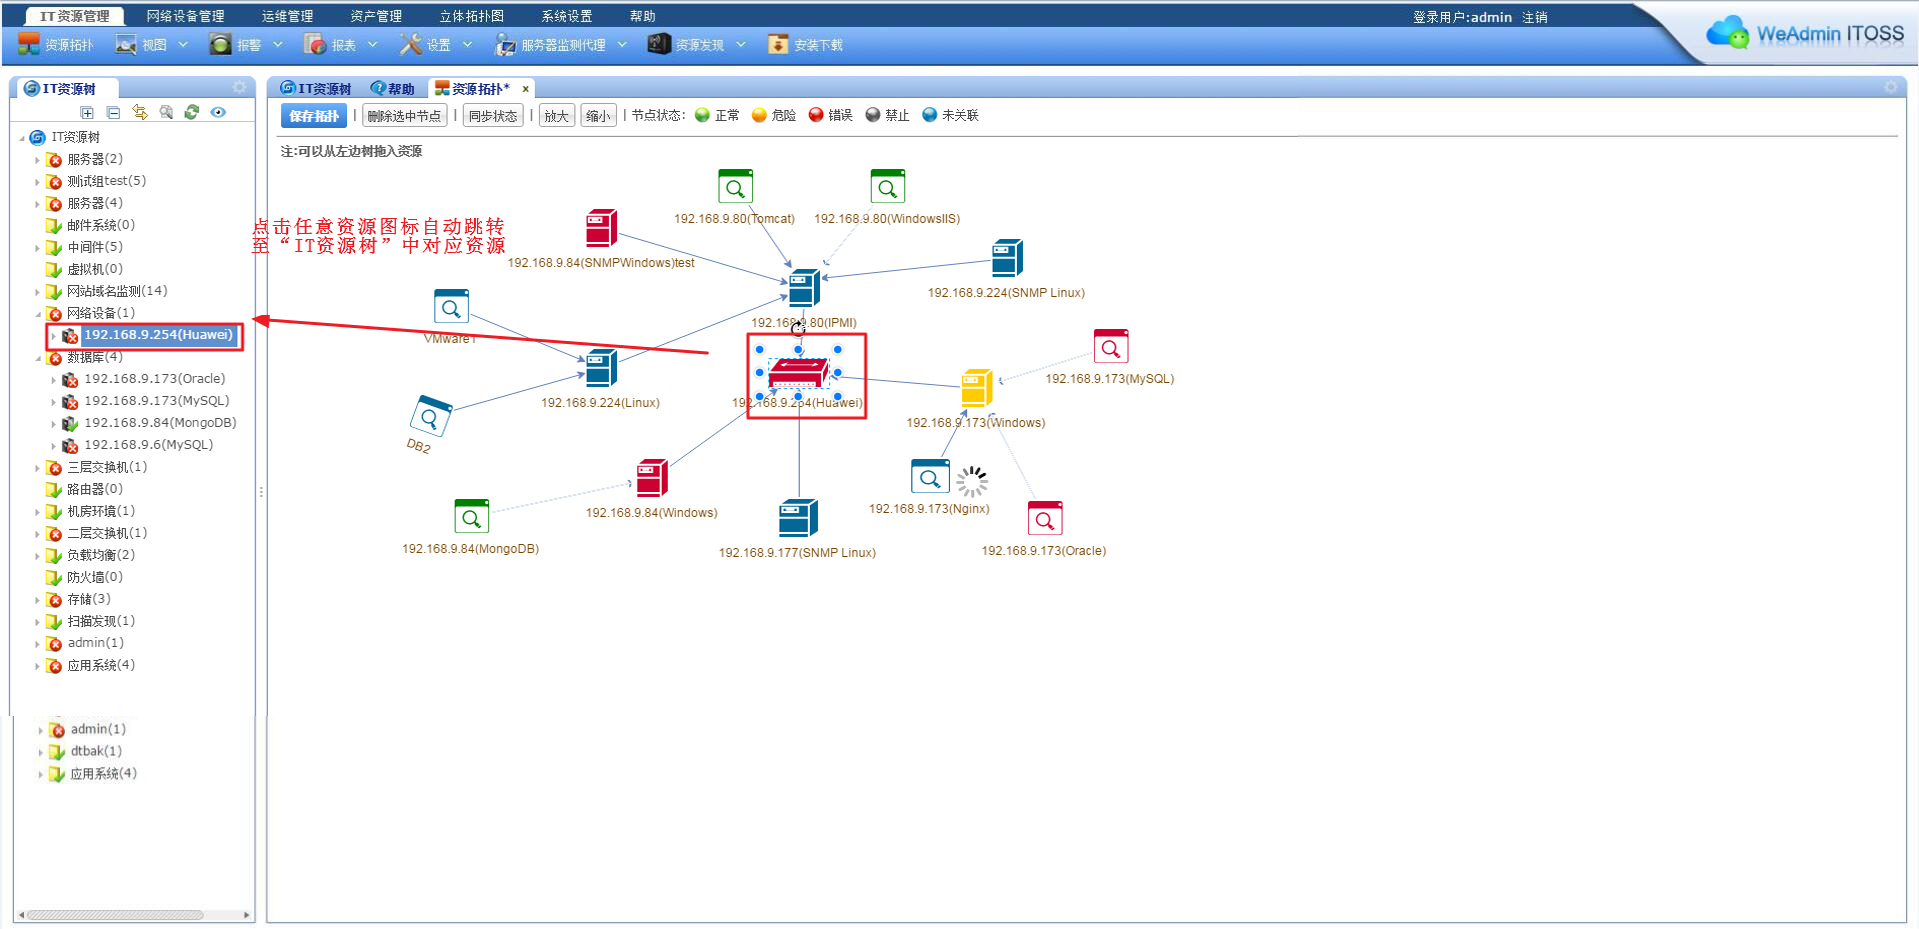
Task: Refresh the IT resource tree
Action: tap(192, 112)
